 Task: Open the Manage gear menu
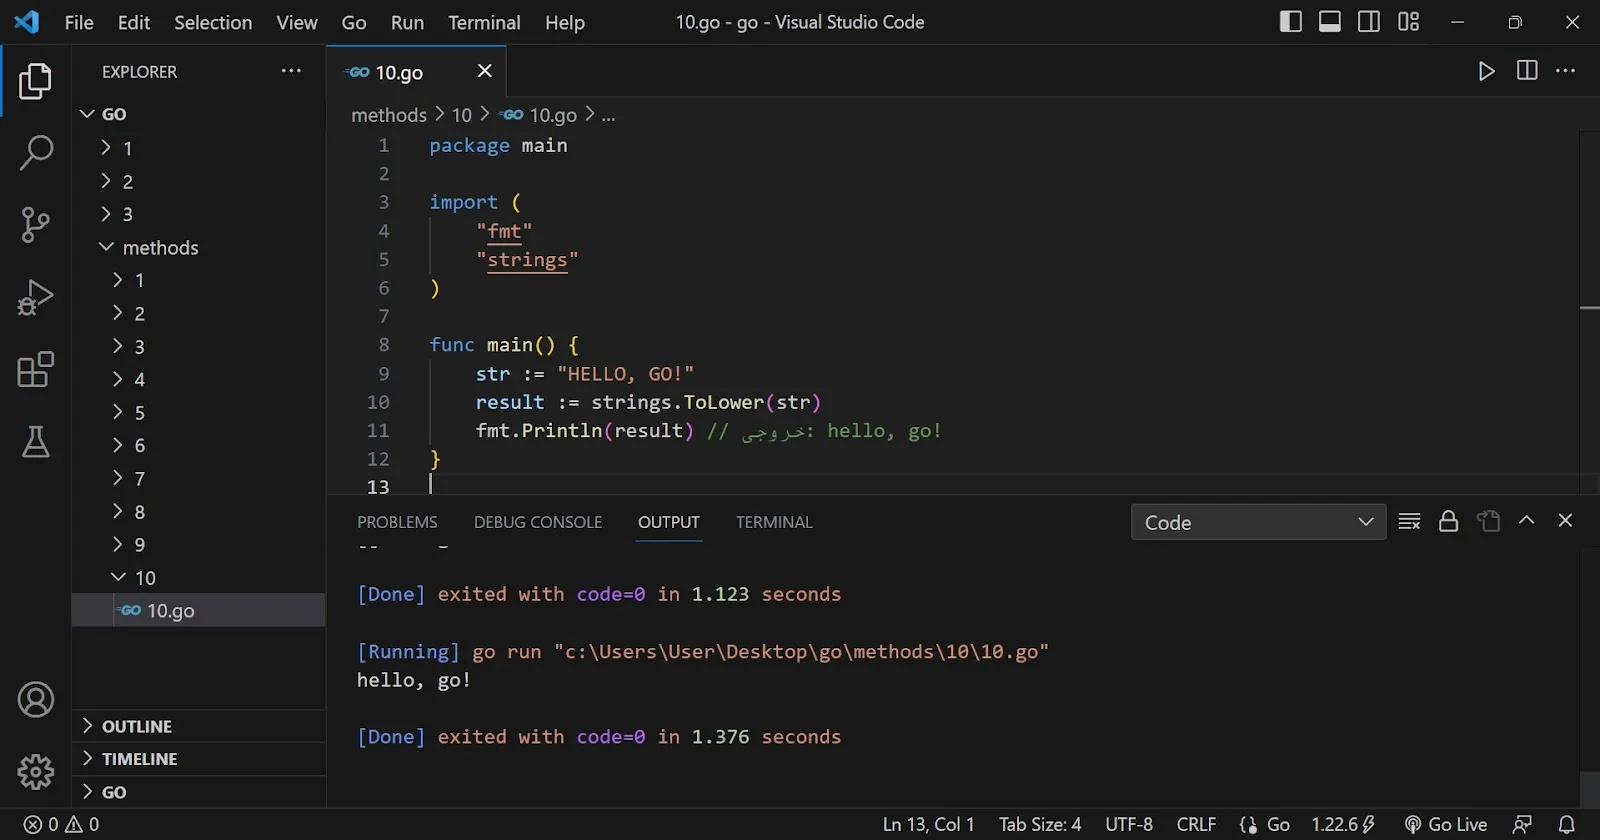[x=35, y=772]
